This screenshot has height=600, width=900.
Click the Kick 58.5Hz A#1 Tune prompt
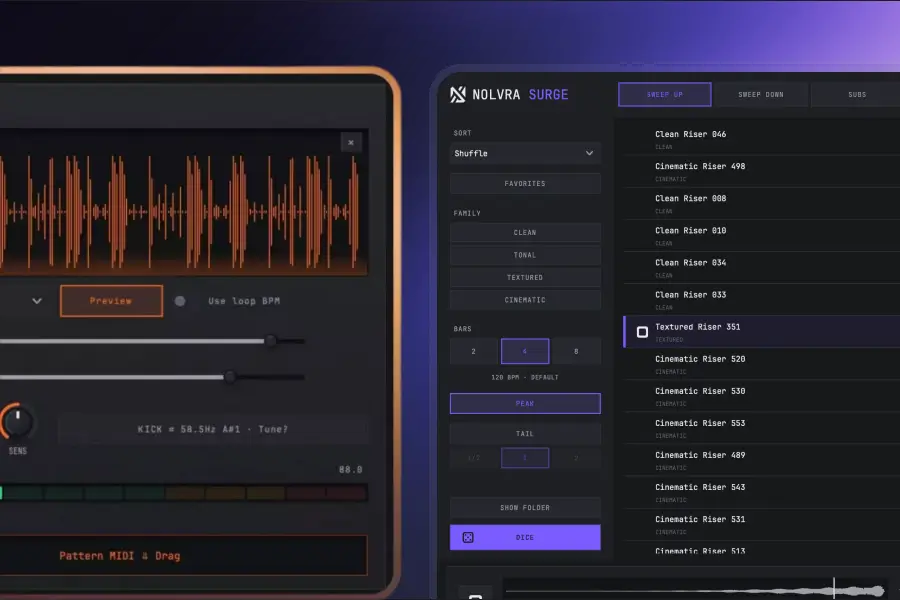(x=212, y=429)
